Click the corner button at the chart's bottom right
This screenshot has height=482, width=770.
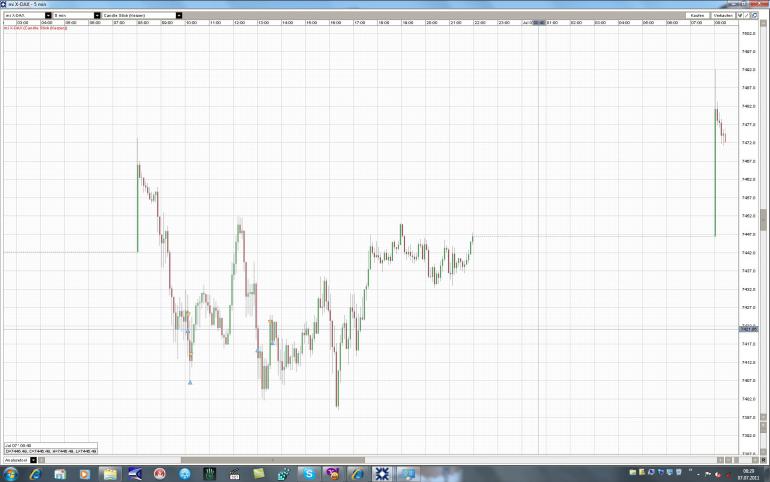[764, 460]
